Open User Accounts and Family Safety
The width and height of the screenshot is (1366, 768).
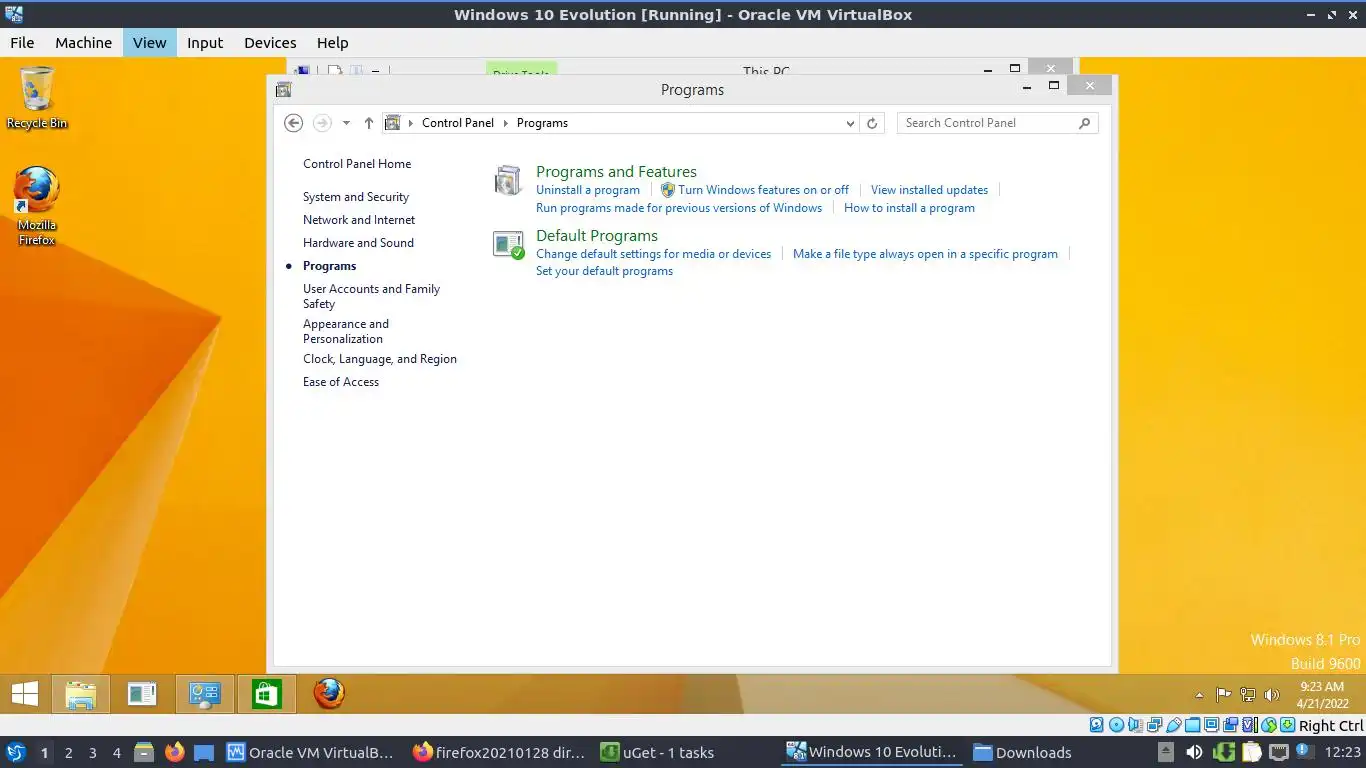point(371,296)
